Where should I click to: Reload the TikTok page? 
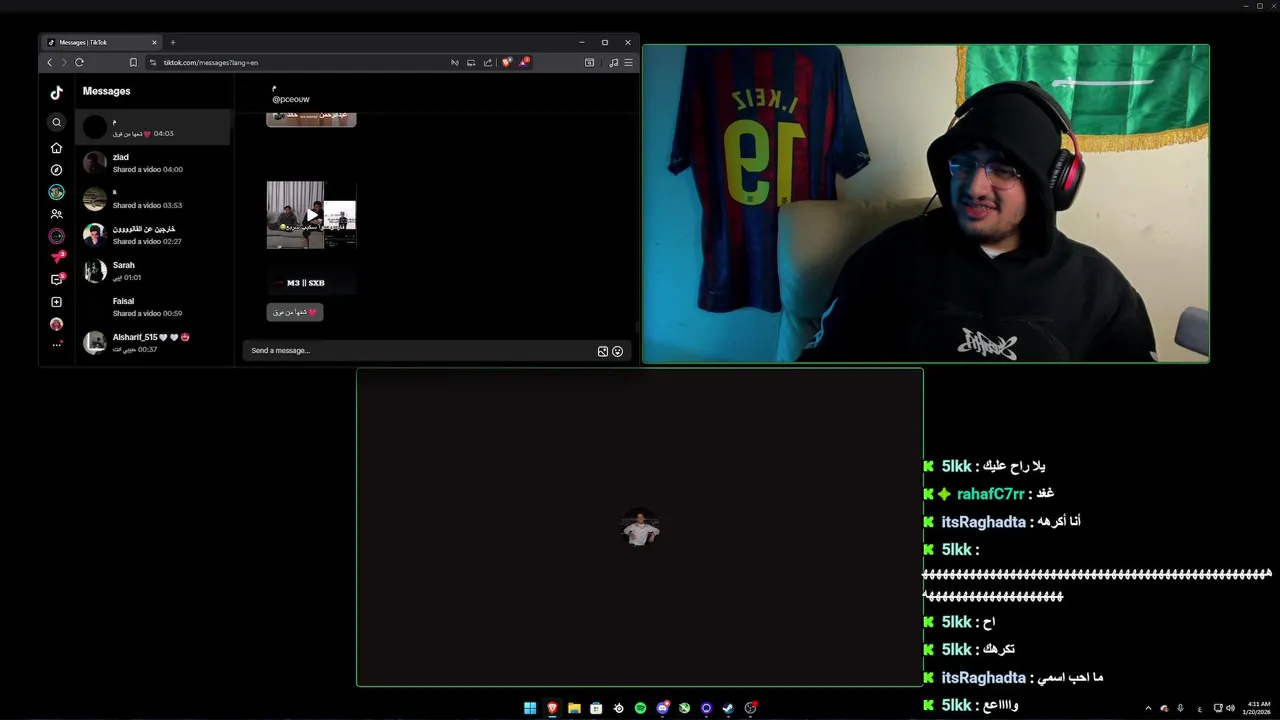click(x=79, y=62)
